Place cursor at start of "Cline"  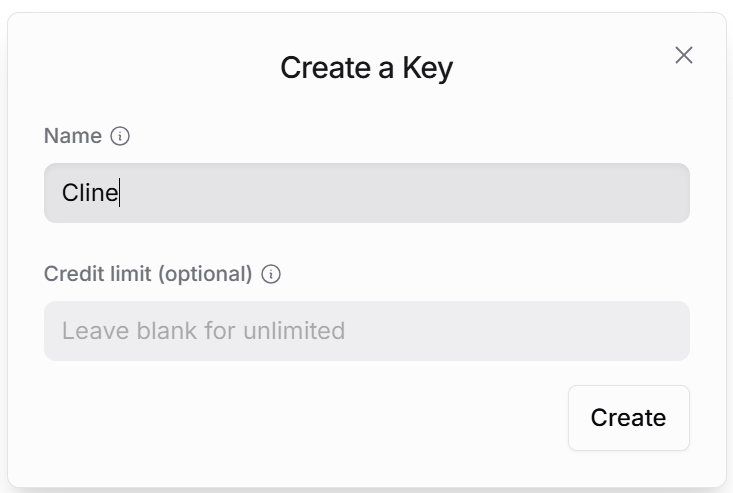tap(63, 193)
